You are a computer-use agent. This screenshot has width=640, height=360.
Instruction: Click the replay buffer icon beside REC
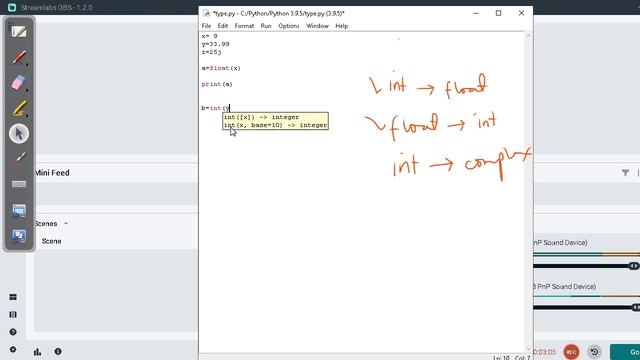(x=594, y=351)
